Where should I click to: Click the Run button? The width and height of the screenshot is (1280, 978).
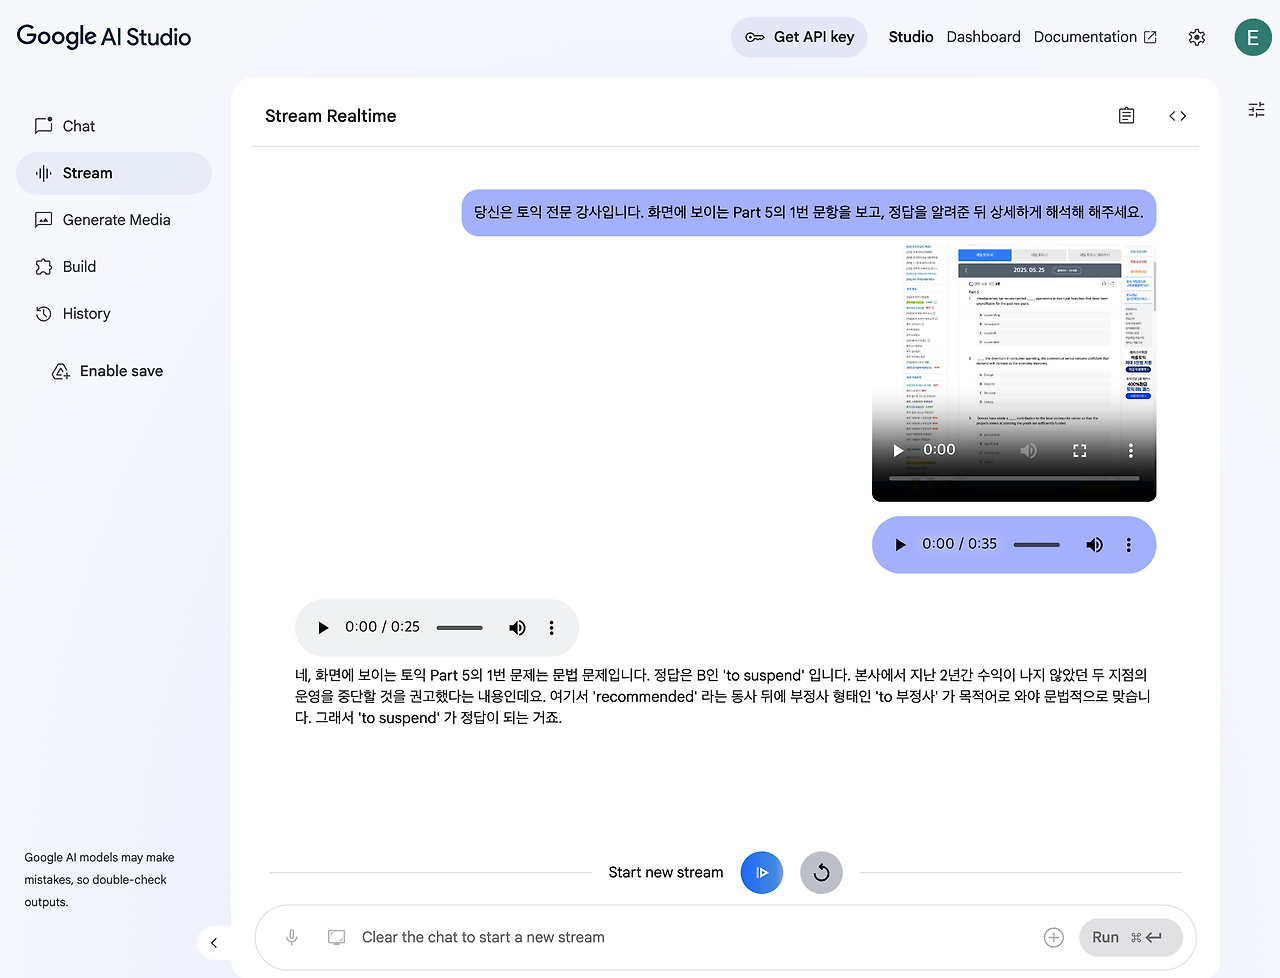coord(1131,938)
